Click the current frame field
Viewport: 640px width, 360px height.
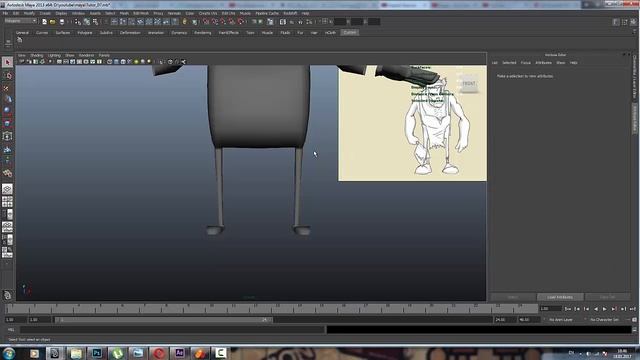pos(550,309)
